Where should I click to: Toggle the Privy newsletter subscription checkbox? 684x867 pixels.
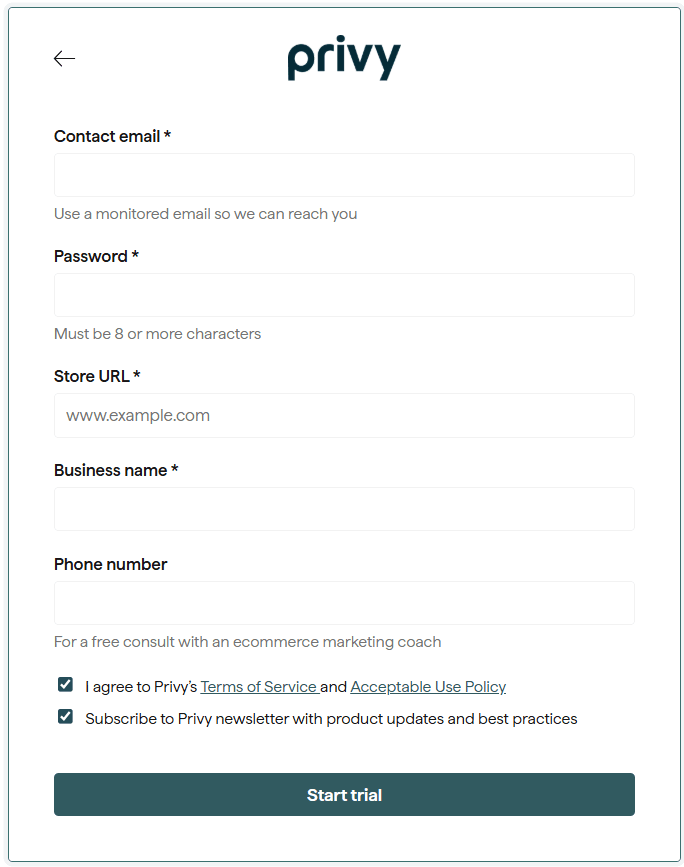[x=65, y=717]
